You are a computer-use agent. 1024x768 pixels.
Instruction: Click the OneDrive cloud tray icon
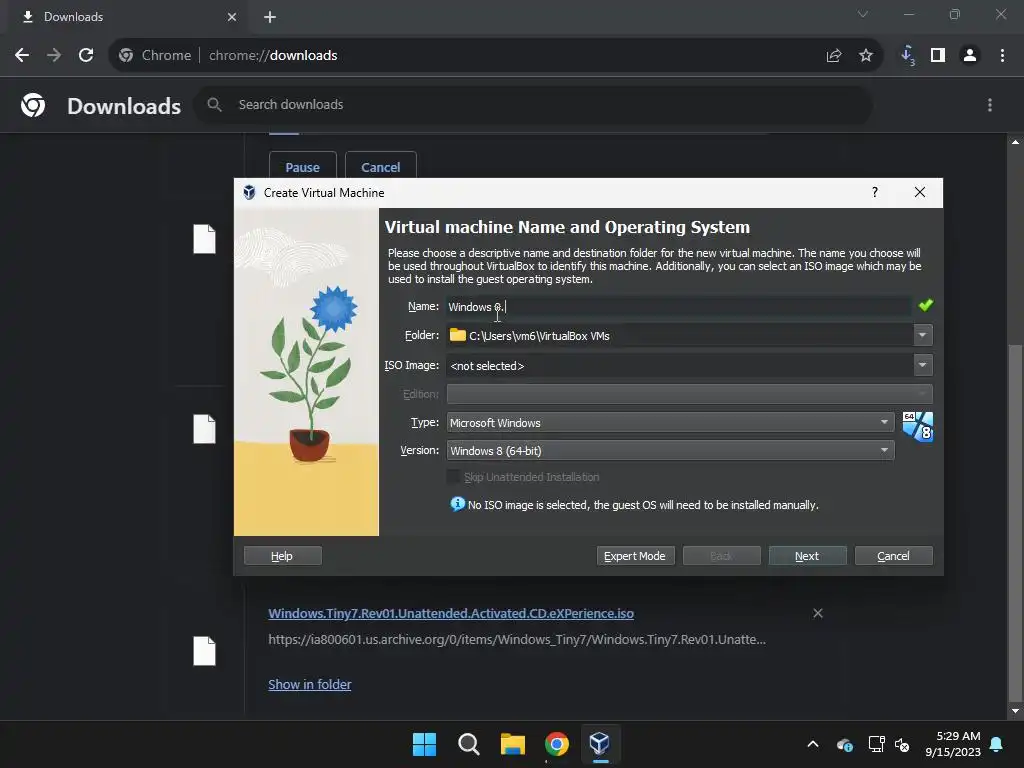coord(844,744)
